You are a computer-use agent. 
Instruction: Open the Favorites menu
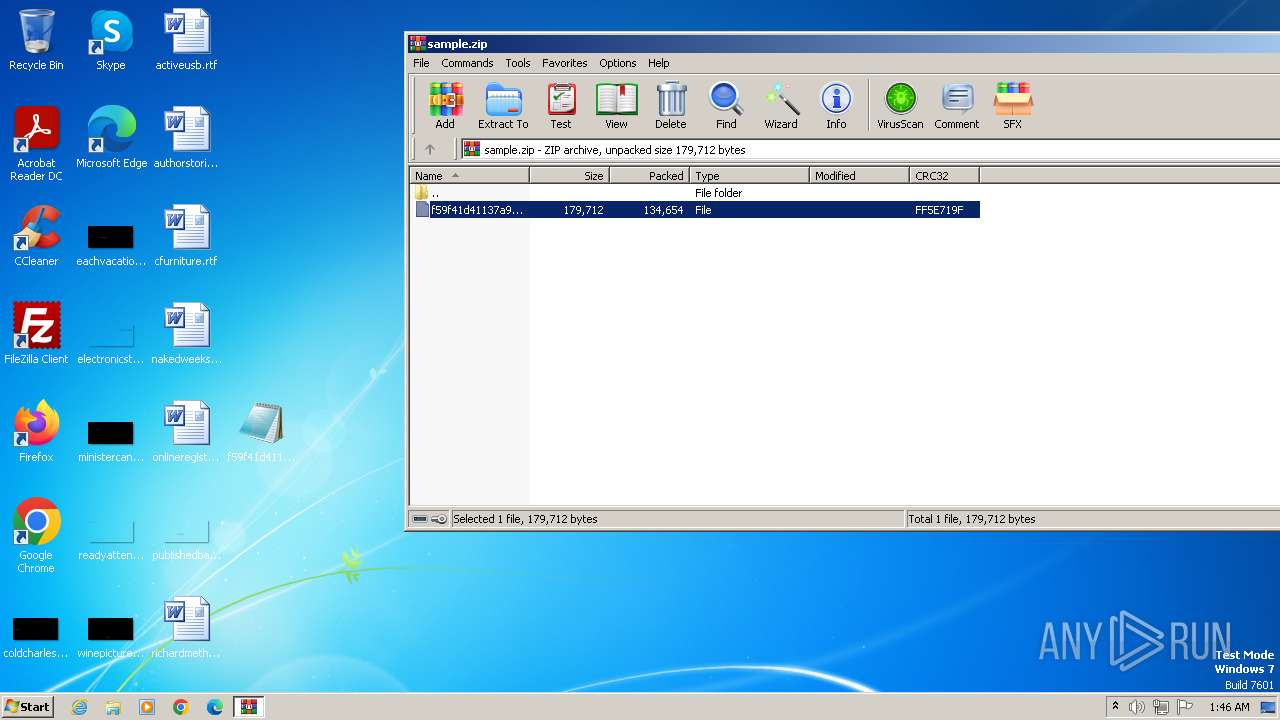click(565, 63)
